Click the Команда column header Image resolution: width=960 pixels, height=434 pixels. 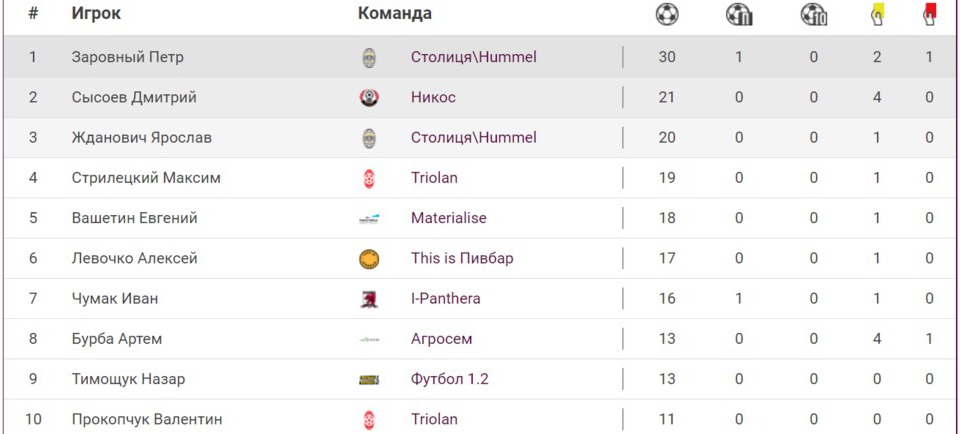click(395, 14)
